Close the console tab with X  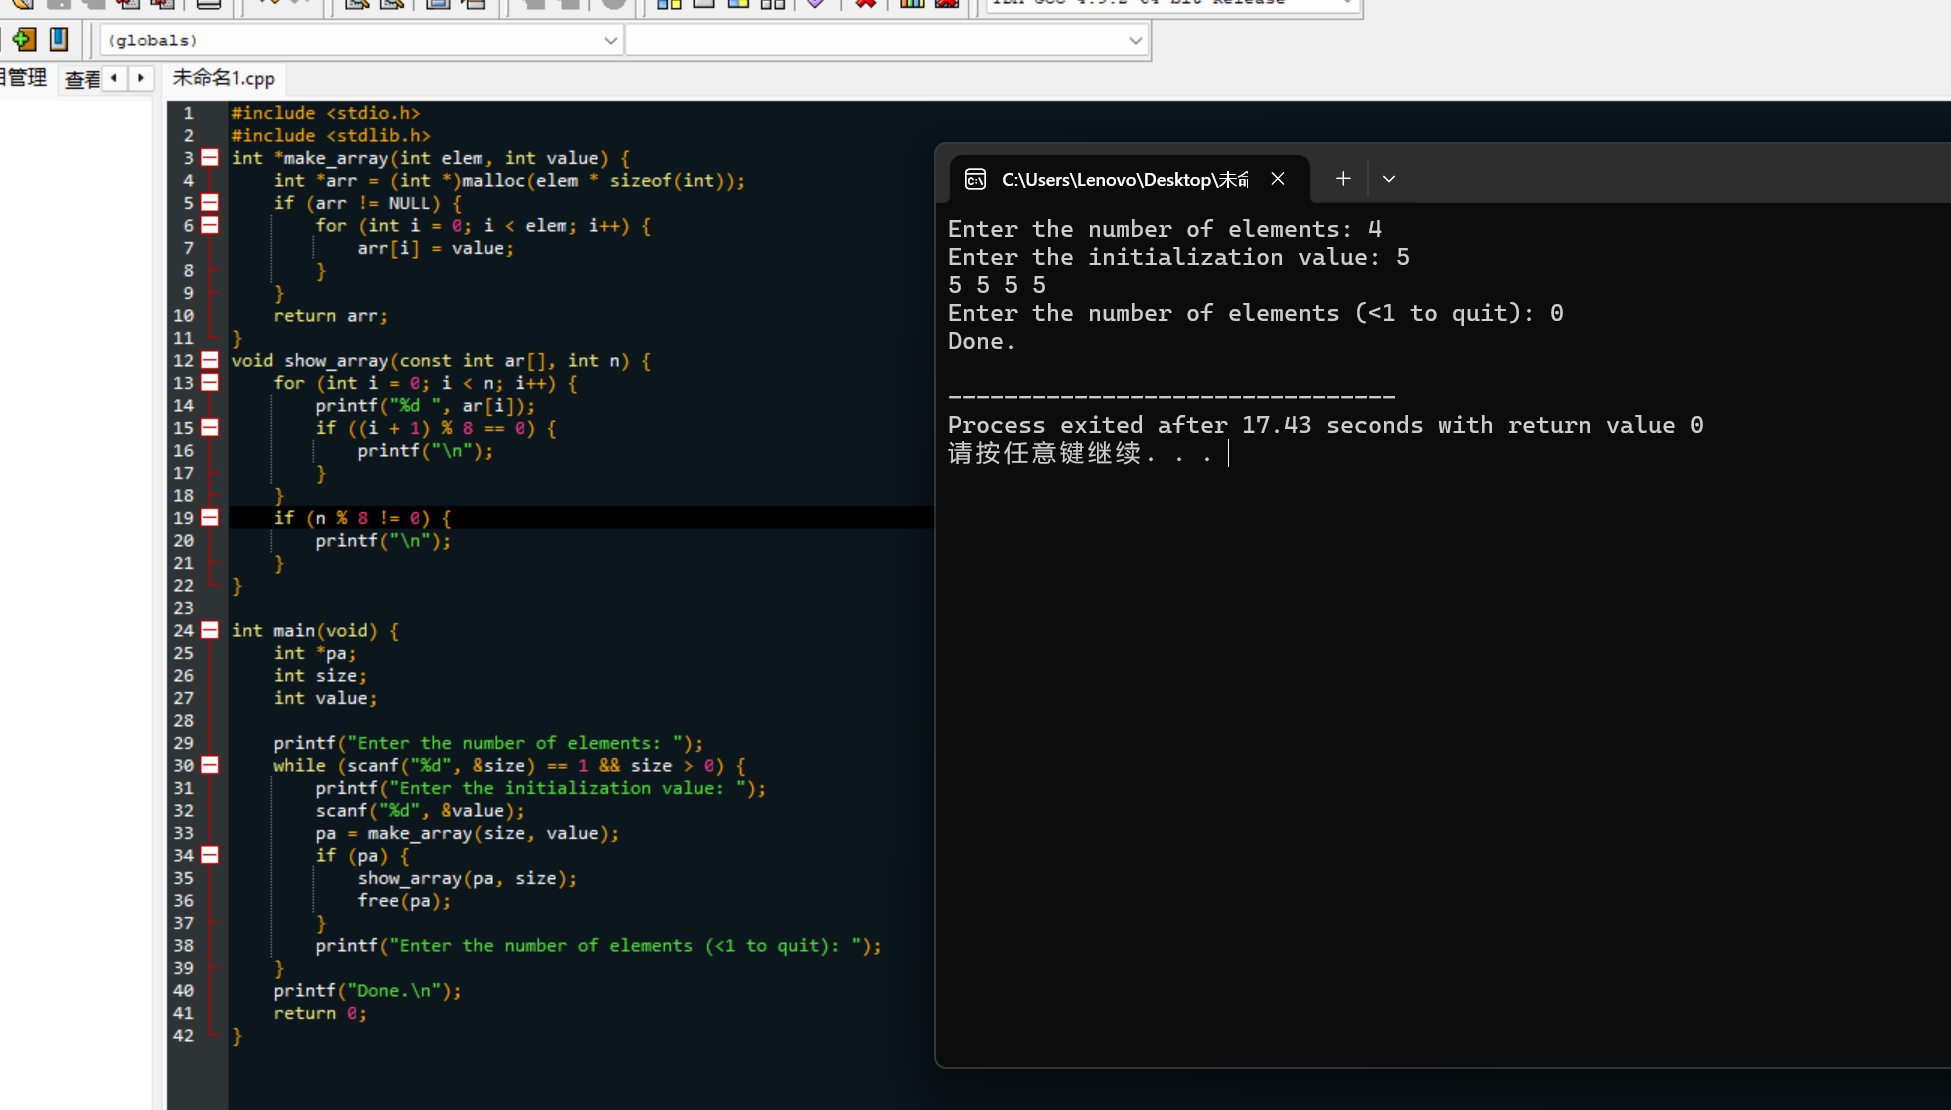tap(1278, 179)
